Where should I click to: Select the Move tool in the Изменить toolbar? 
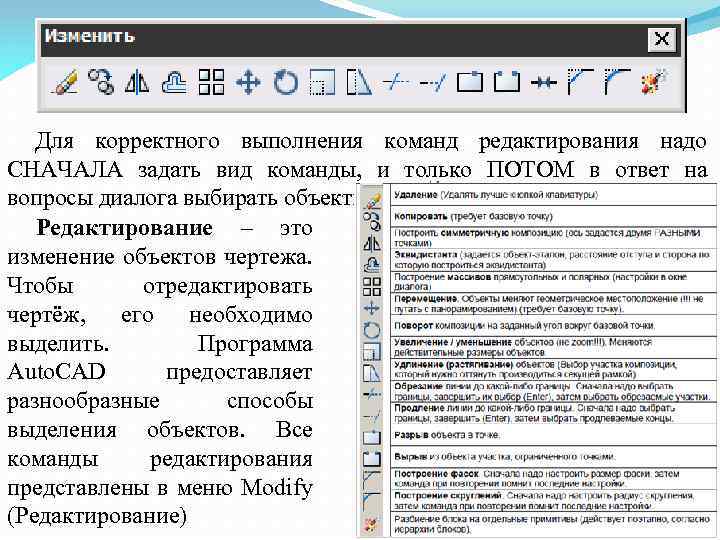point(248,82)
